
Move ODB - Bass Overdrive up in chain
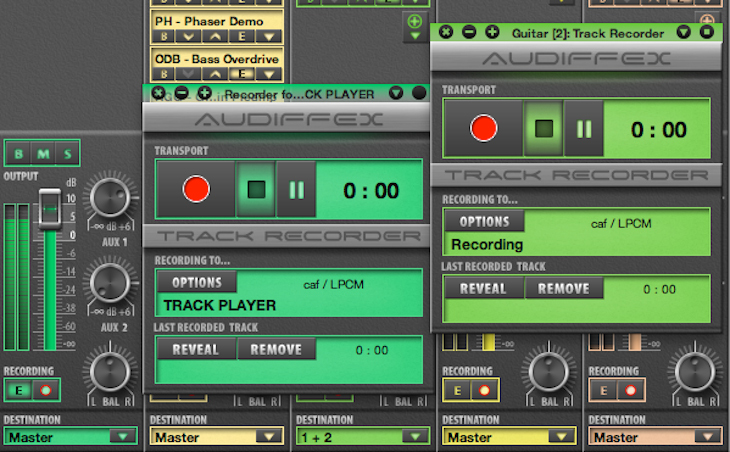coord(215,74)
